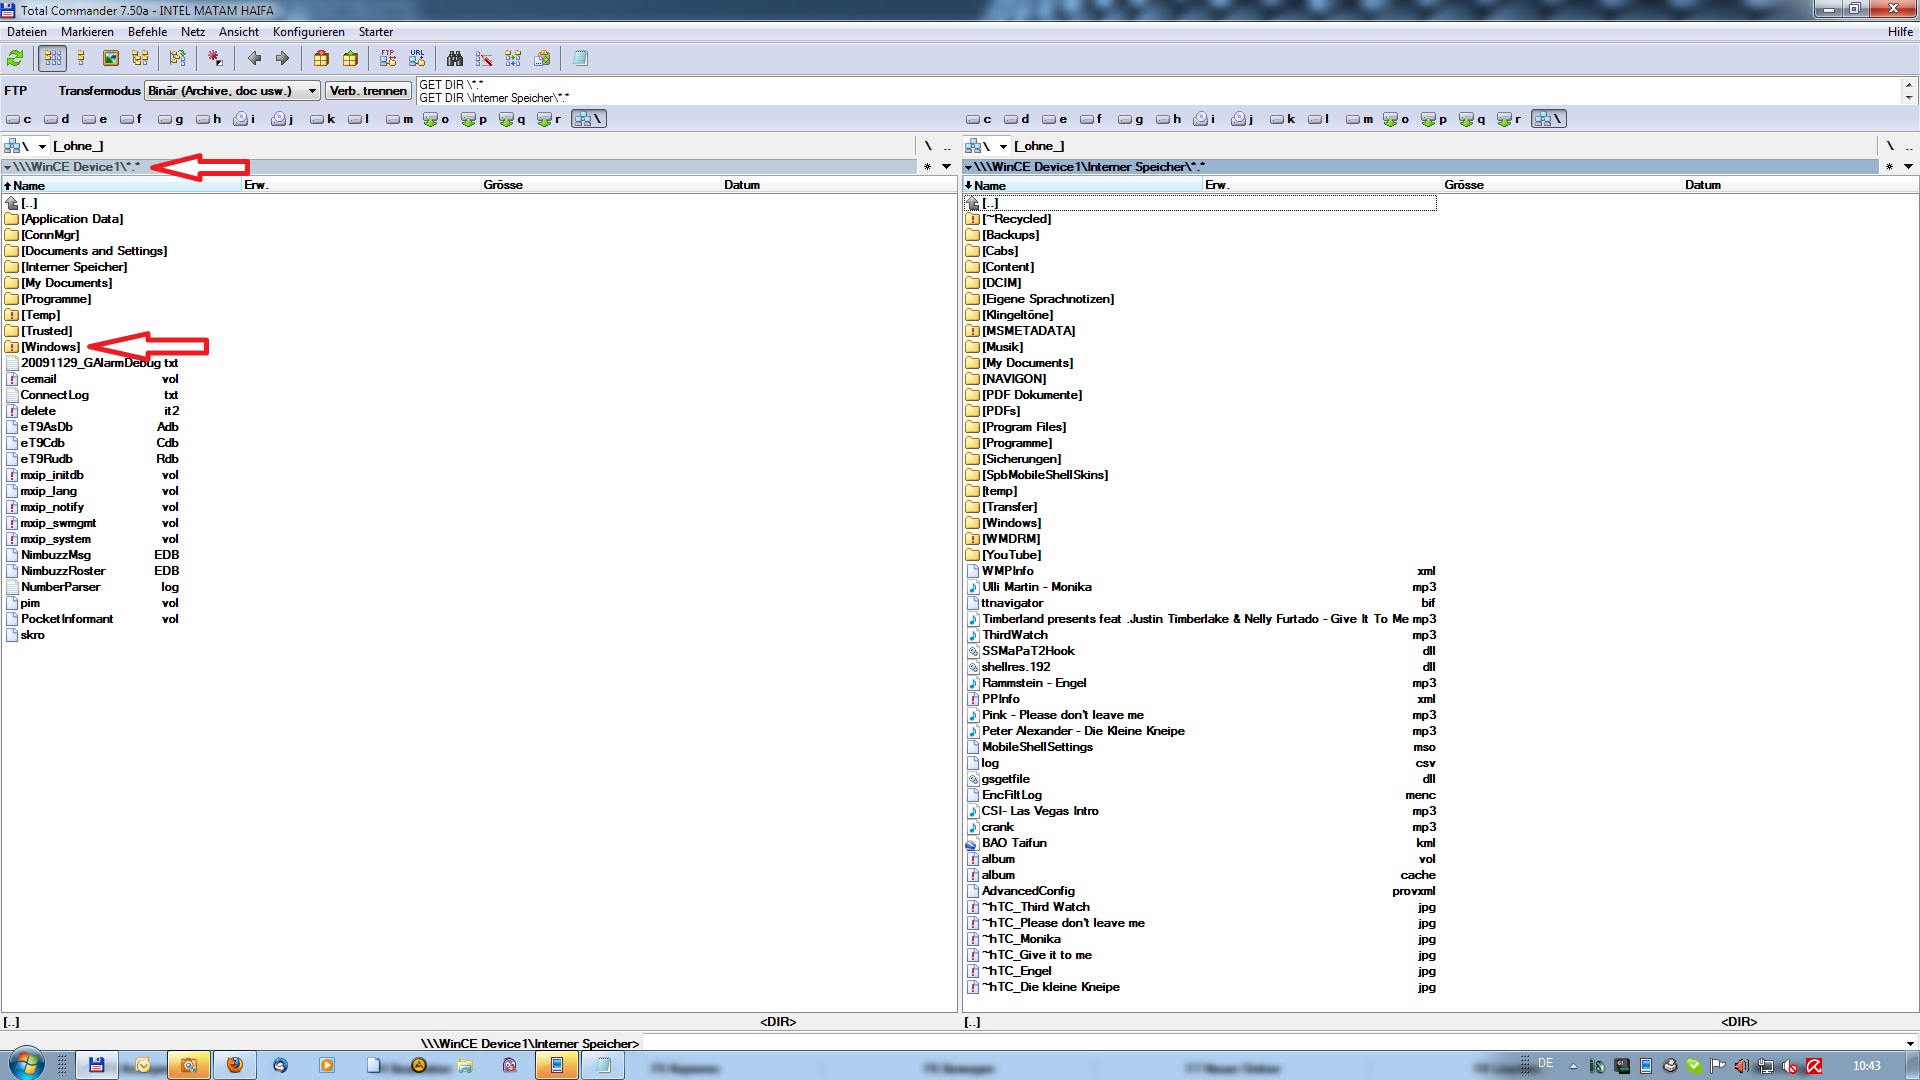Image resolution: width=1920 pixels, height=1080 pixels.
Task: Click left panel root directory backslash button
Action: [x=928, y=146]
